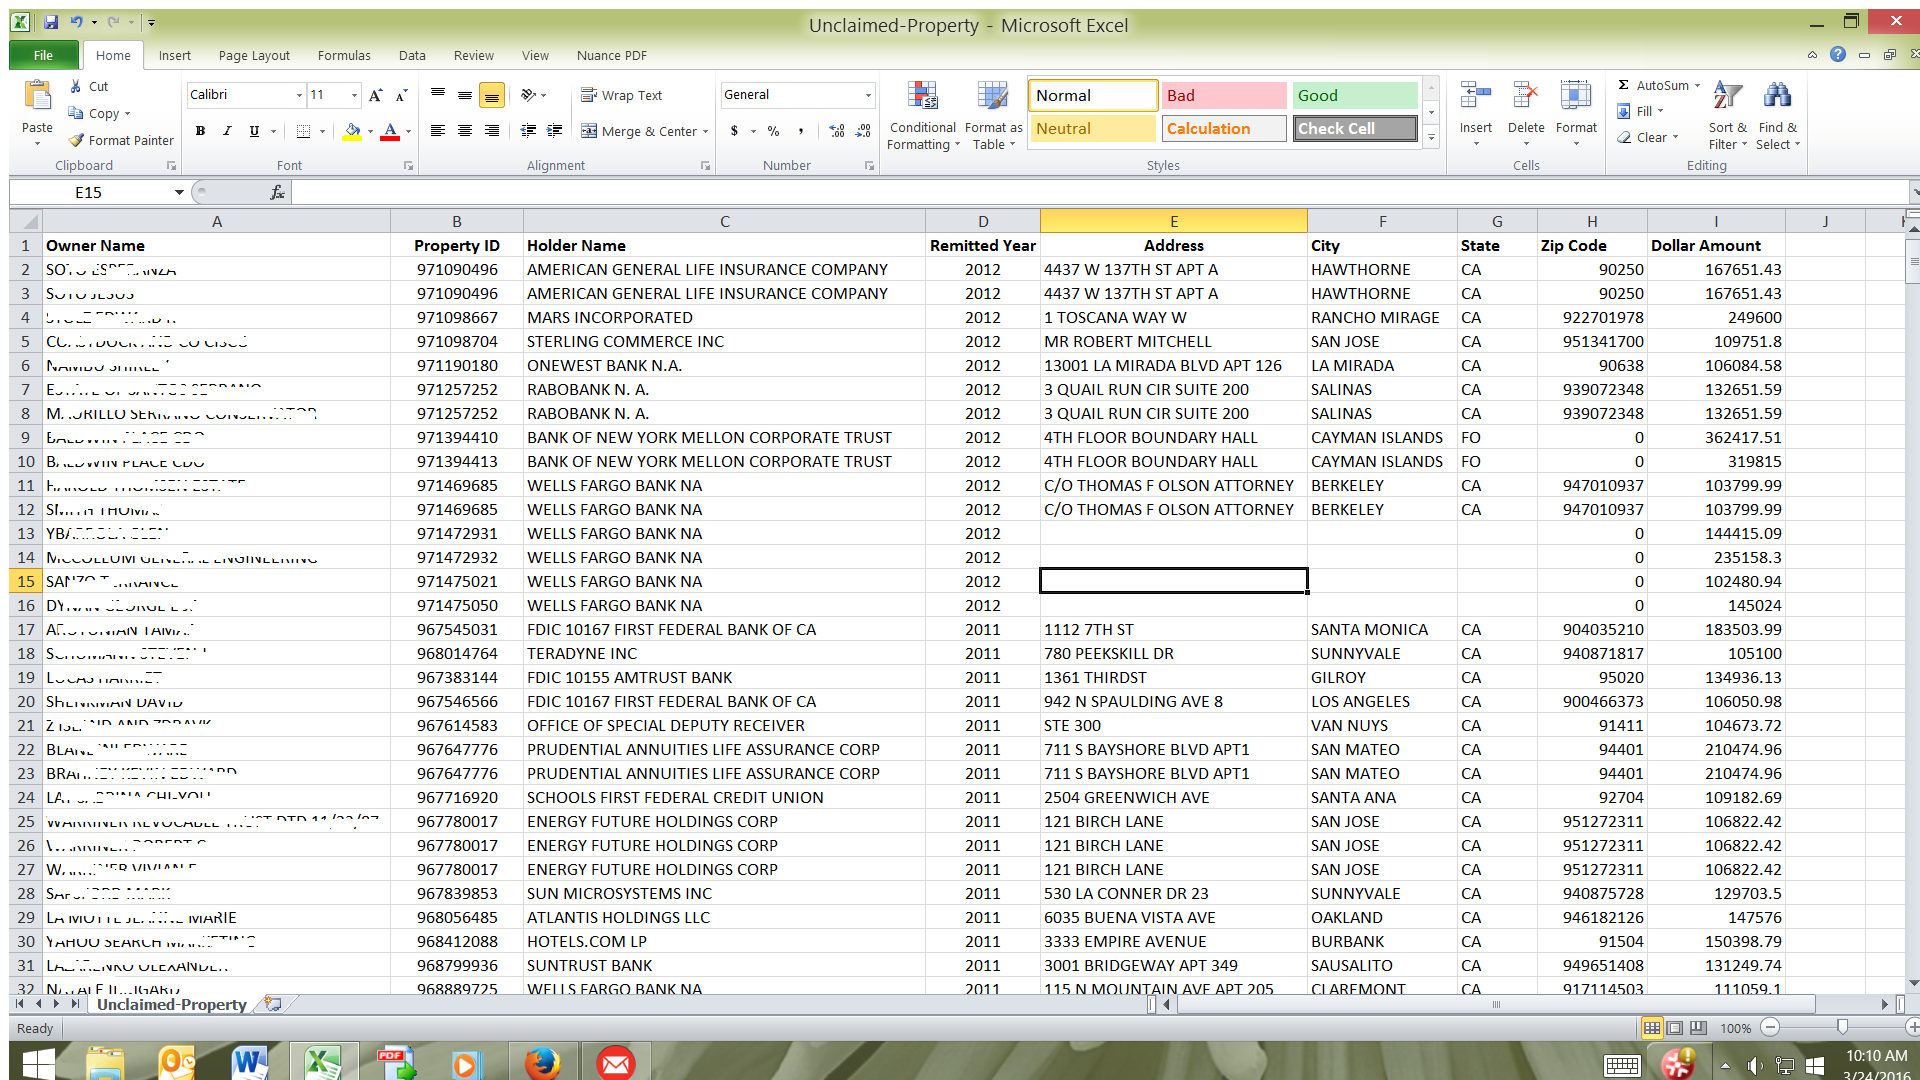This screenshot has height=1080, width=1920.
Task: Open Format as Table gallery
Action: [993, 117]
